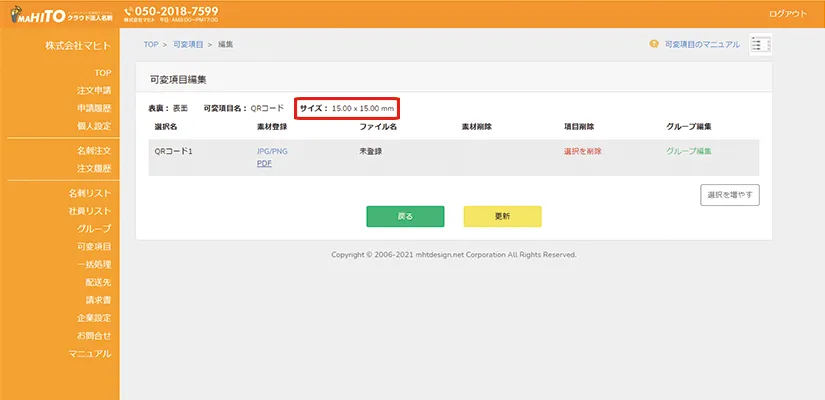The height and width of the screenshot is (400, 825).
Task: Open 請求書 in the sidebar
Action: click(x=98, y=300)
